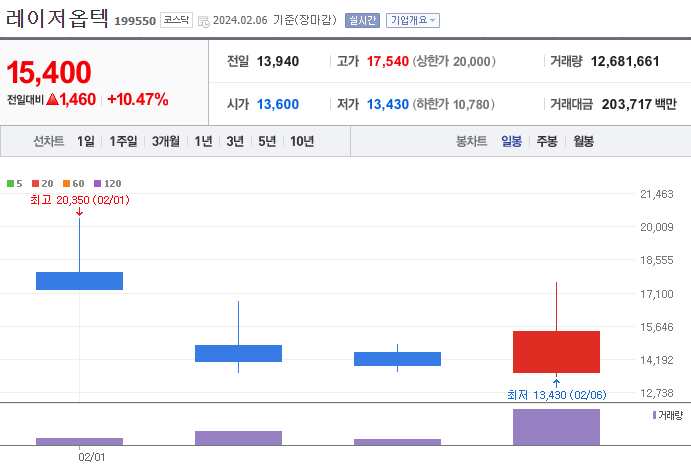This screenshot has width=691, height=476.
Task: Click the upper limit text 상한가 20,000
Action: (x=454, y=61)
